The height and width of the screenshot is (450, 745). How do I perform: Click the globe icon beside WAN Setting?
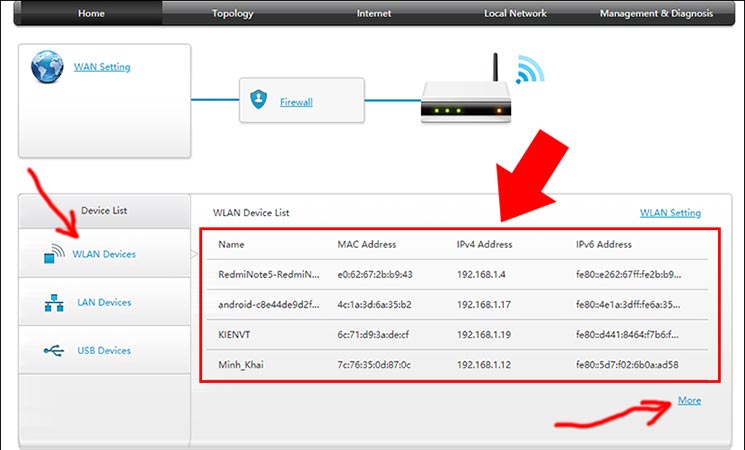click(47, 67)
